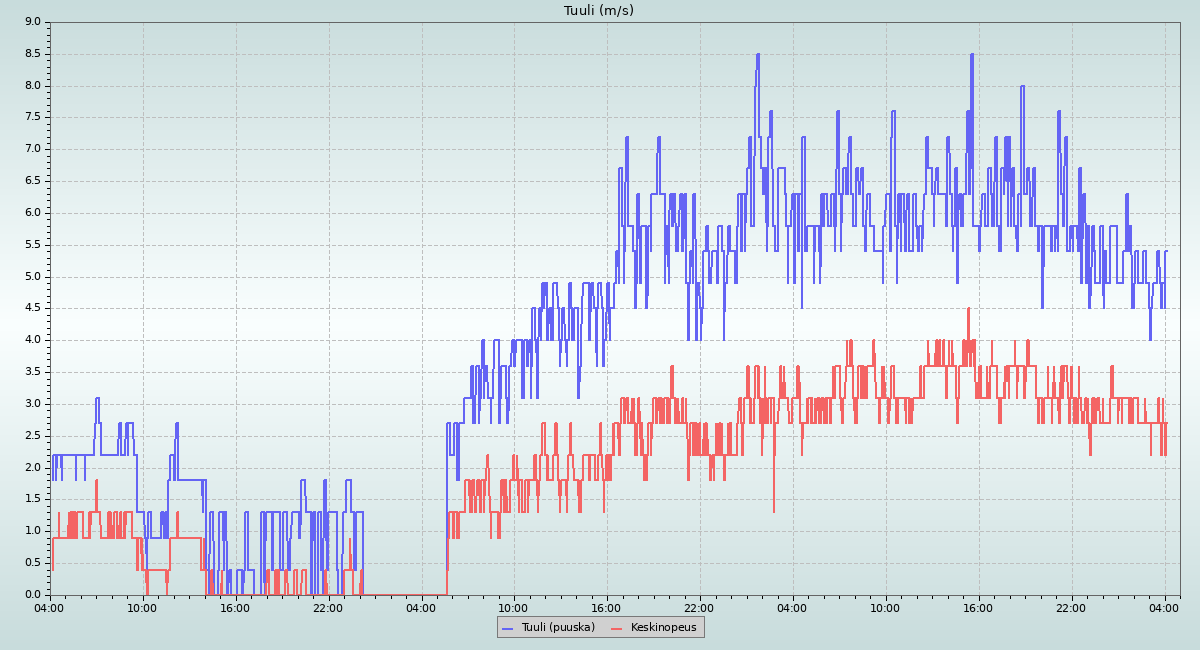Click the 6.0 value on vertical axis
The height and width of the screenshot is (650, 1200).
[x=33, y=213]
